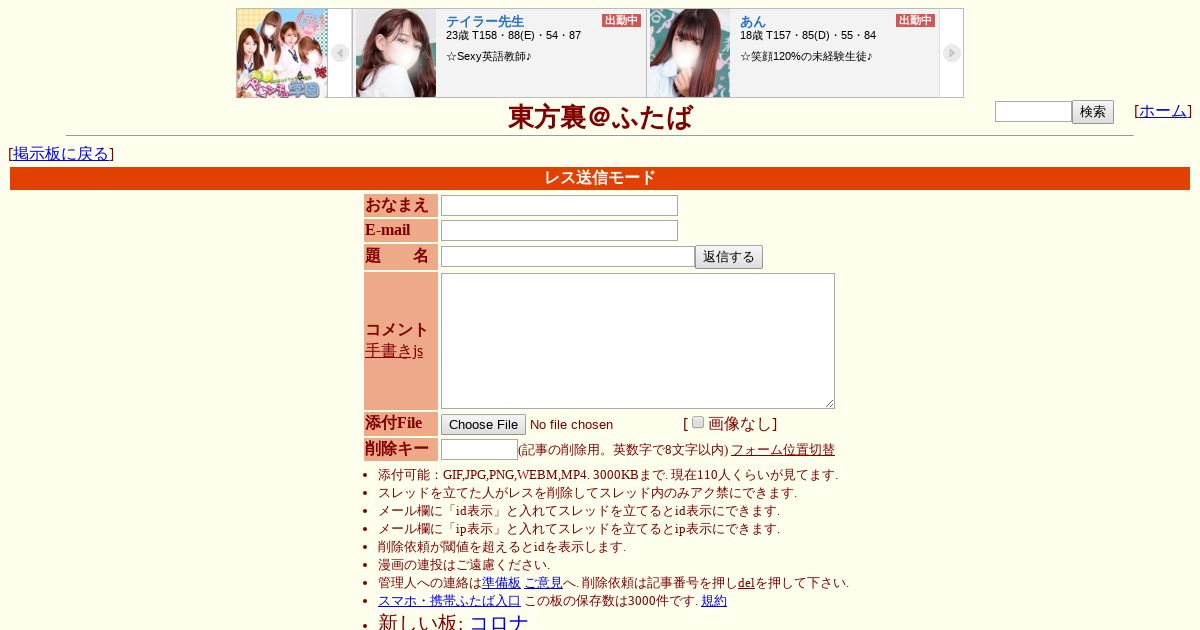Click the previous arrow in ad carousel
This screenshot has width=1200, height=630.
340,53
